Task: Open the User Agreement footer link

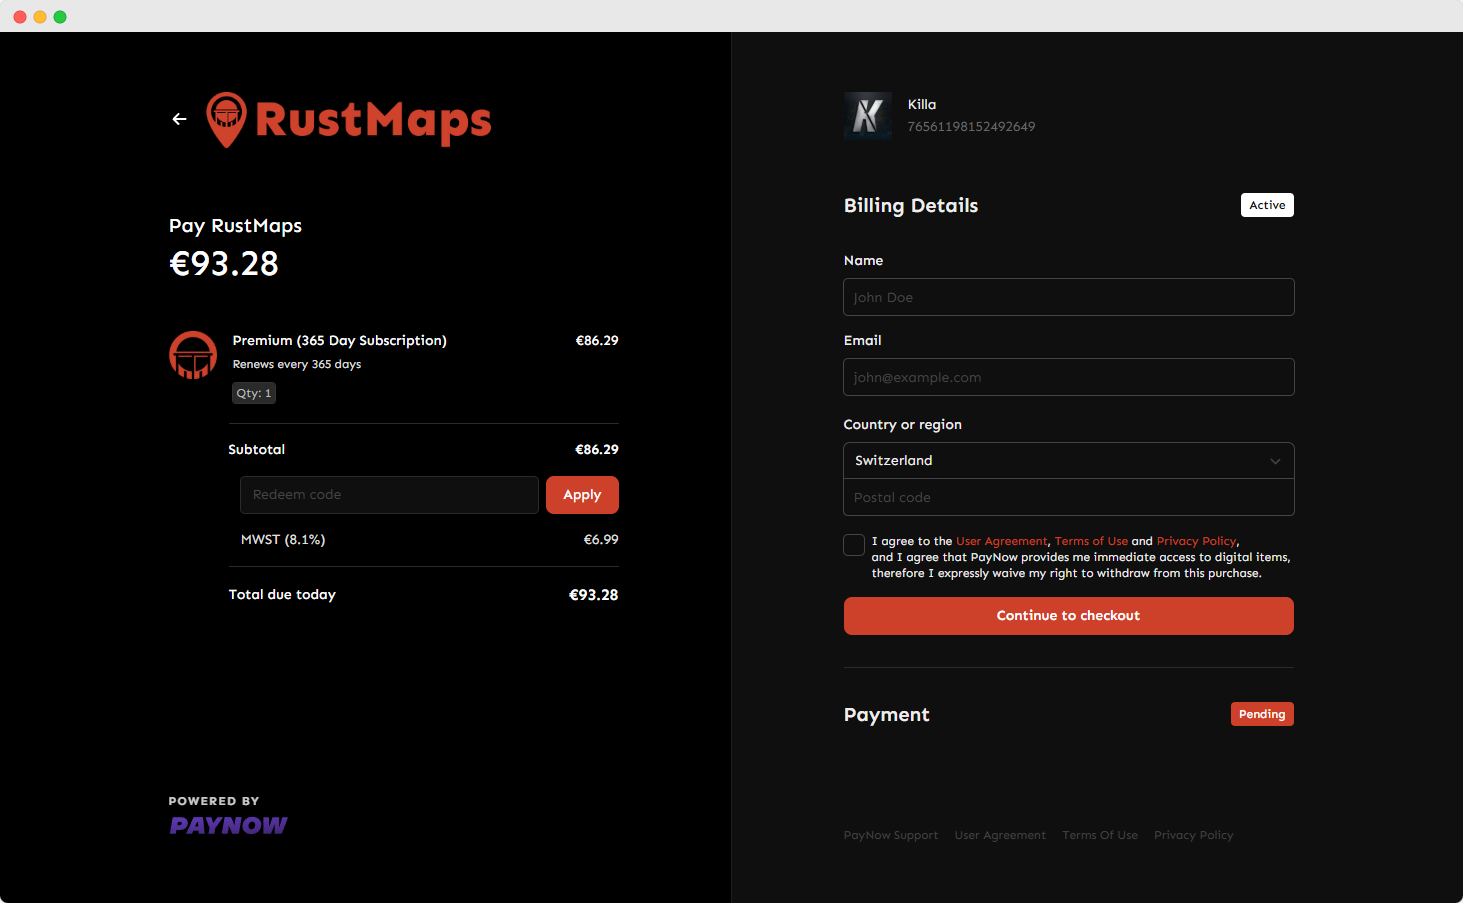Action: (1000, 835)
